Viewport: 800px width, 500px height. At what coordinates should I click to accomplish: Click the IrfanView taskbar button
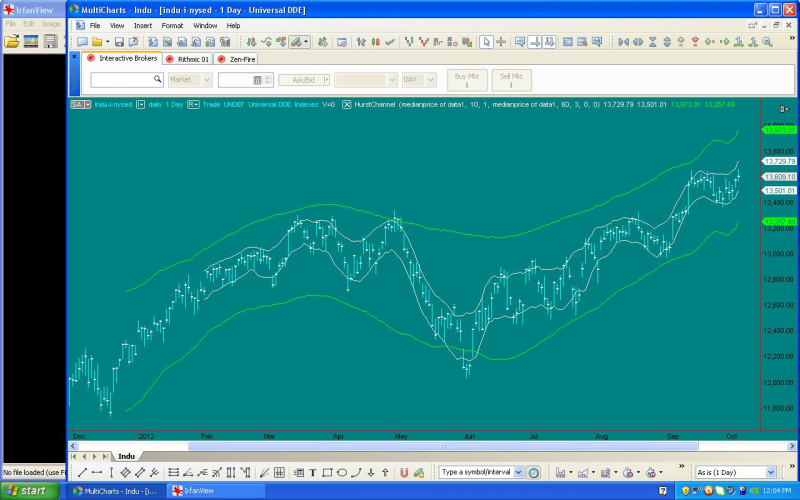tap(216, 491)
